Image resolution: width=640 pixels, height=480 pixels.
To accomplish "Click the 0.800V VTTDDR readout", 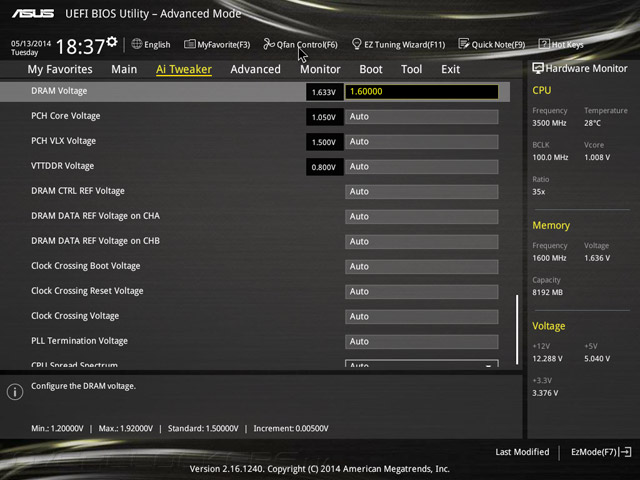I will point(324,167).
